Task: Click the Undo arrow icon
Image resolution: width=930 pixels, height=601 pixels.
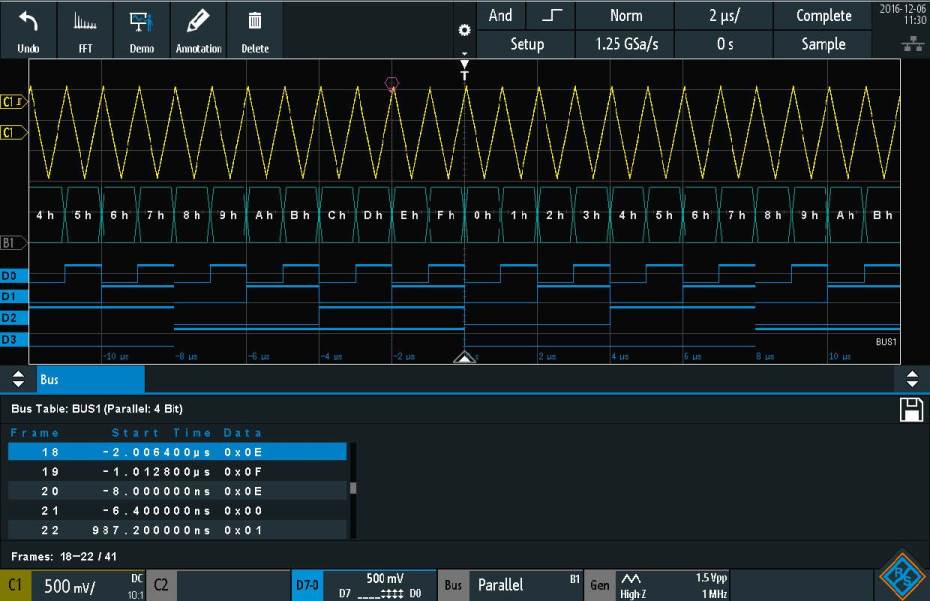Action: point(28,29)
